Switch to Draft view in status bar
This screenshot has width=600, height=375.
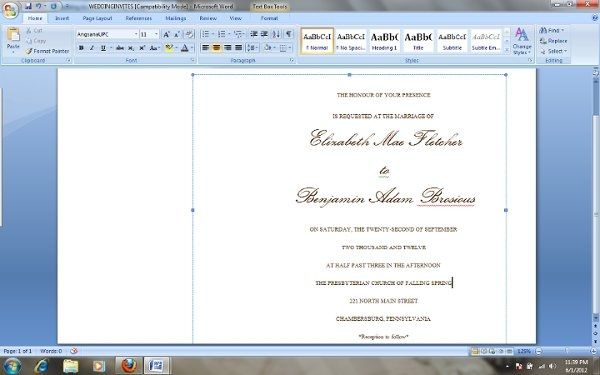[x=510, y=351]
